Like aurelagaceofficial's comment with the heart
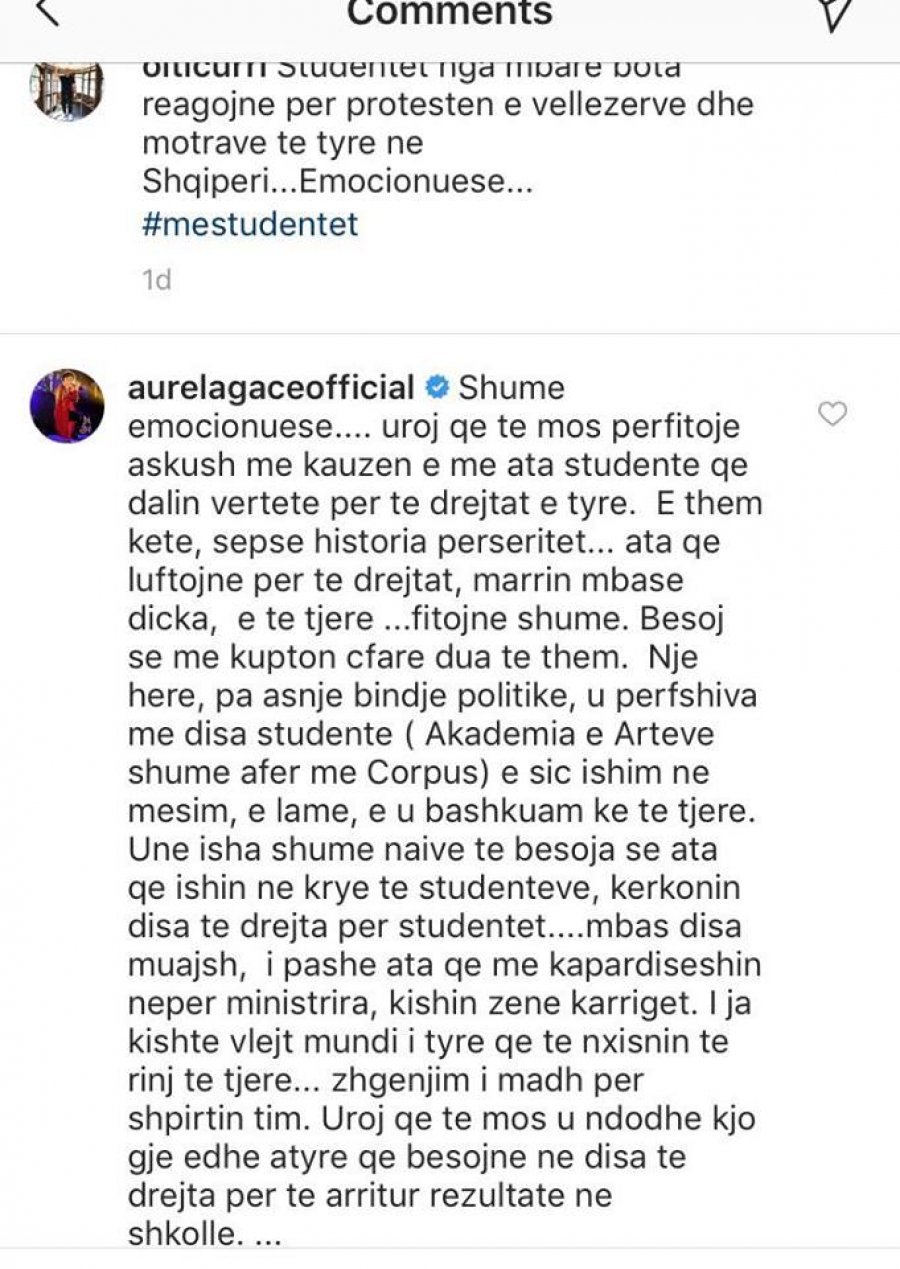900x1269 pixels. point(832,413)
